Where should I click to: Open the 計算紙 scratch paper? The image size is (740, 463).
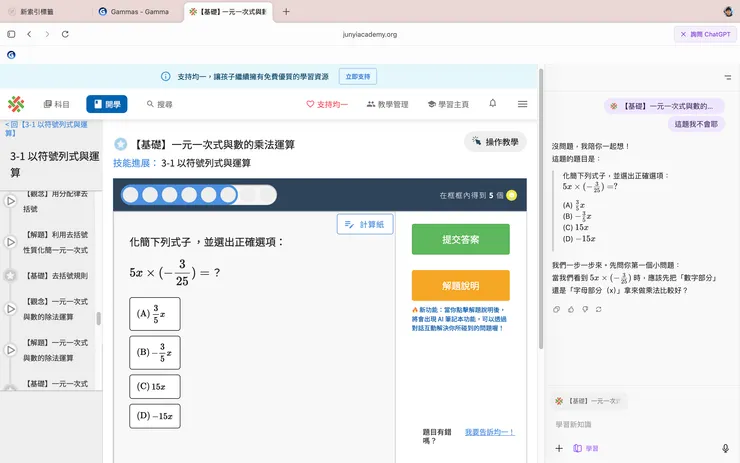pos(365,224)
